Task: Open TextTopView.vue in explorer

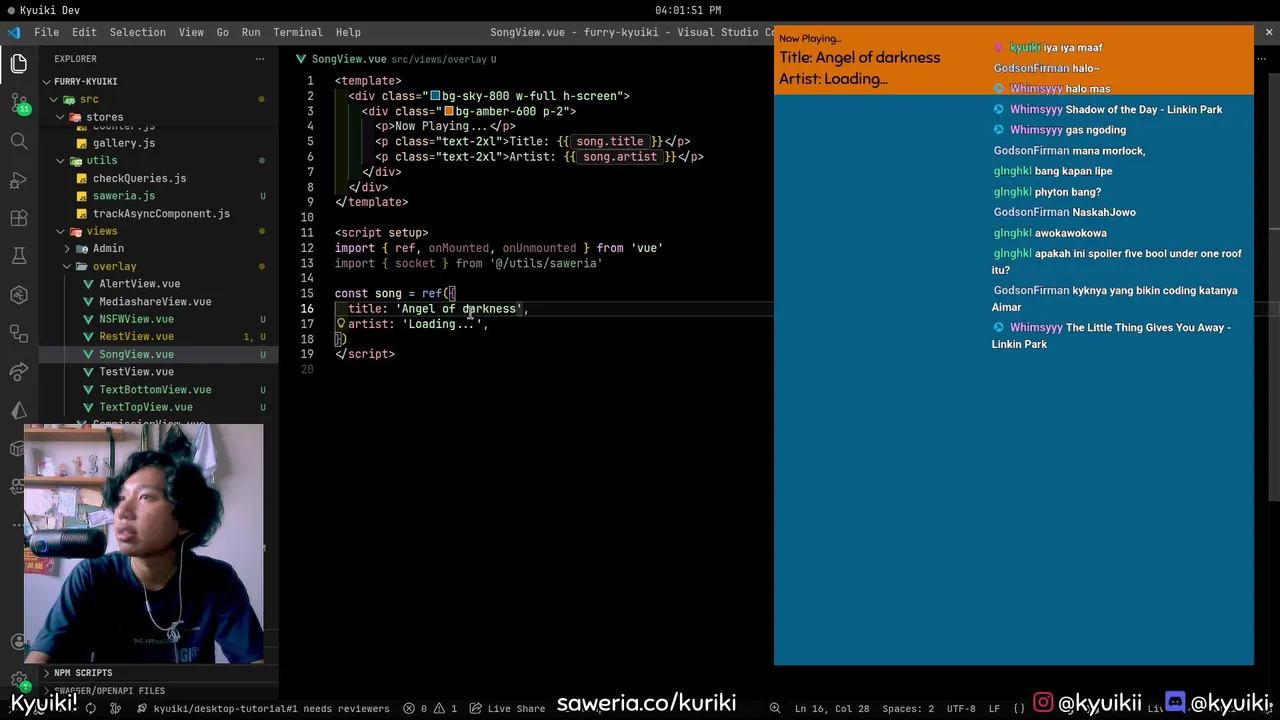Action: click(146, 407)
